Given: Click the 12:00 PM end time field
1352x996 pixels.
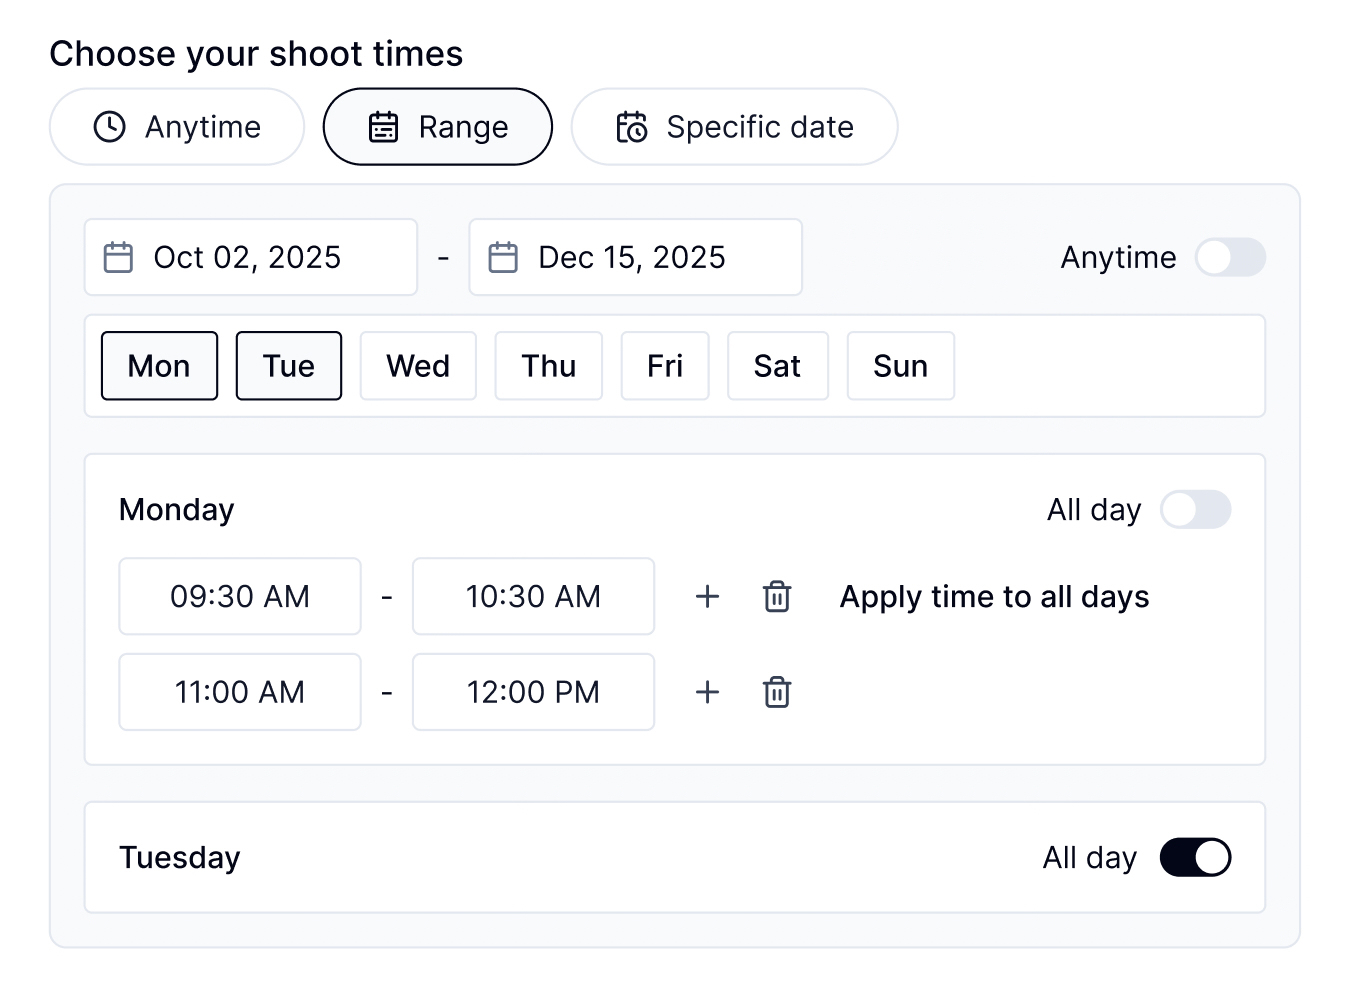Looking at the screenshot, I should 533,692.
